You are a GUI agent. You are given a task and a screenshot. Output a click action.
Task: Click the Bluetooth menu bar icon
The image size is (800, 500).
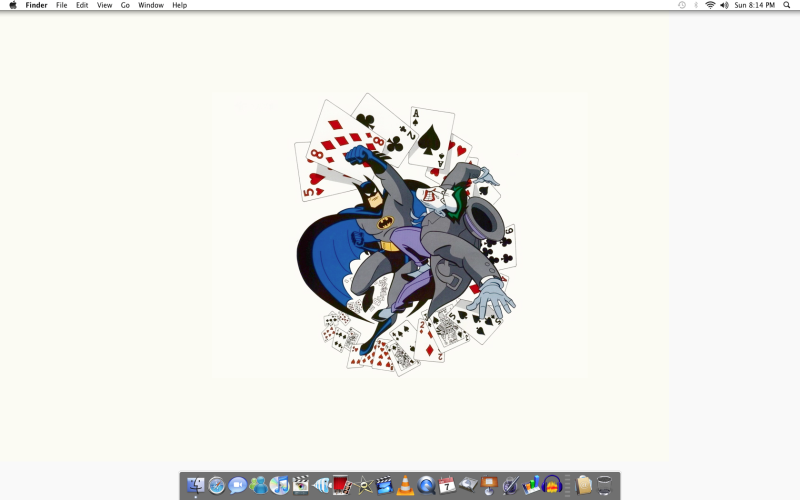pyautogui.click(x=696, y=5)
